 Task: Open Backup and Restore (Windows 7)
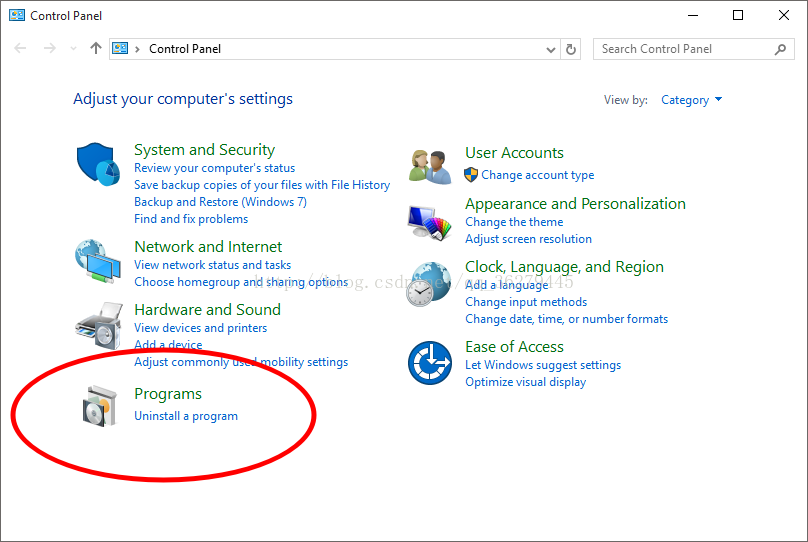[x=221, y=202]
